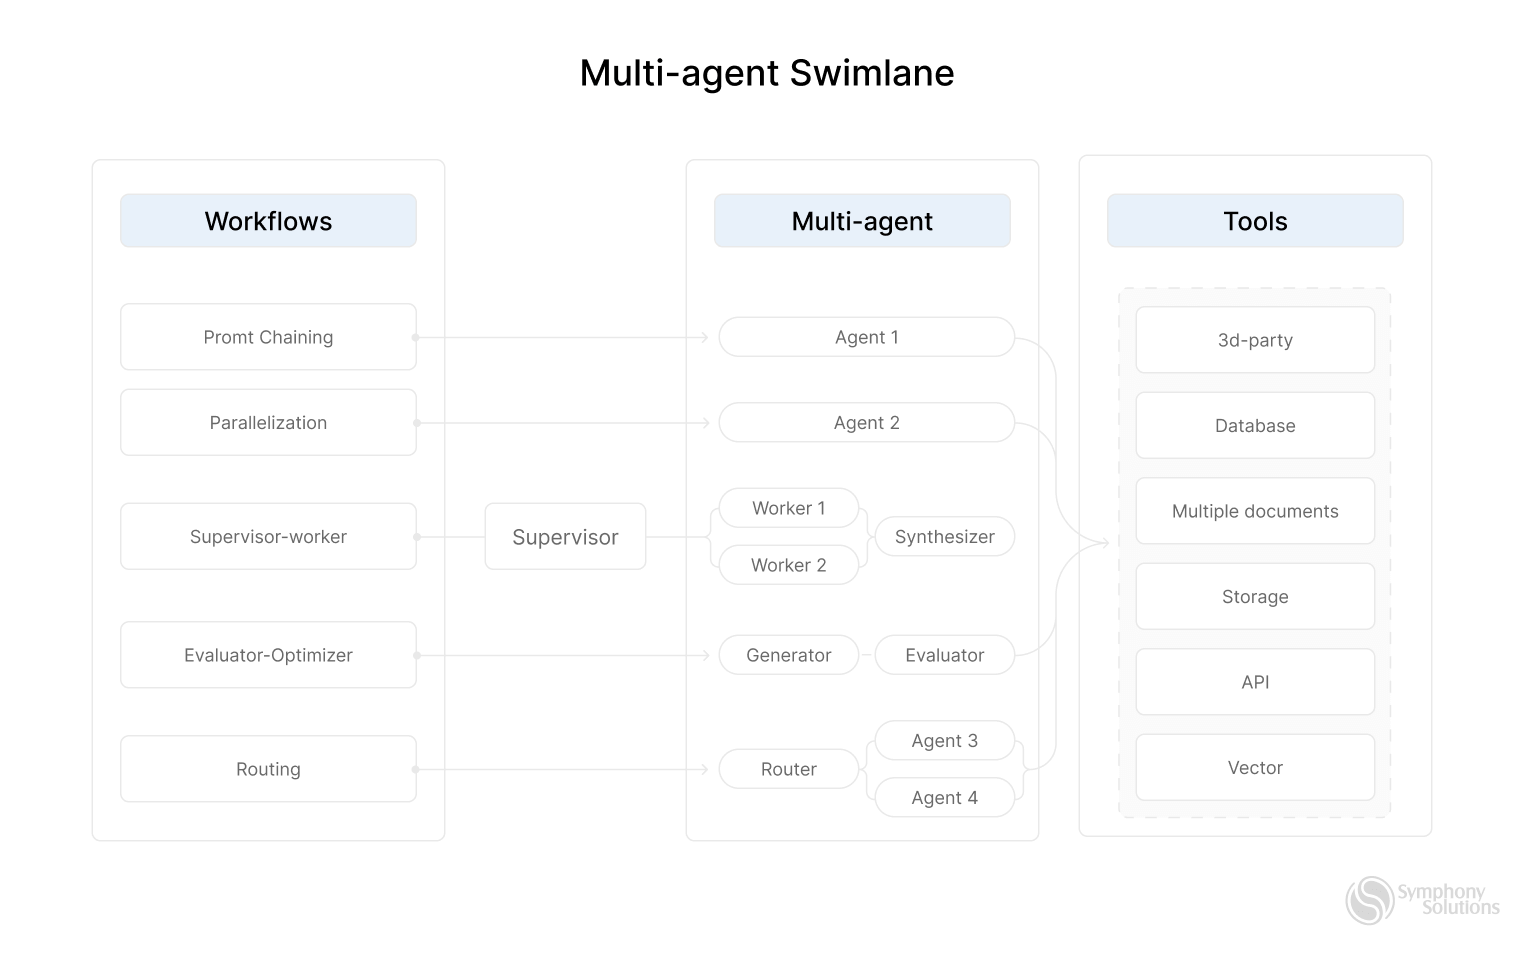Click the Promt Chaining box

click(268, 337)
